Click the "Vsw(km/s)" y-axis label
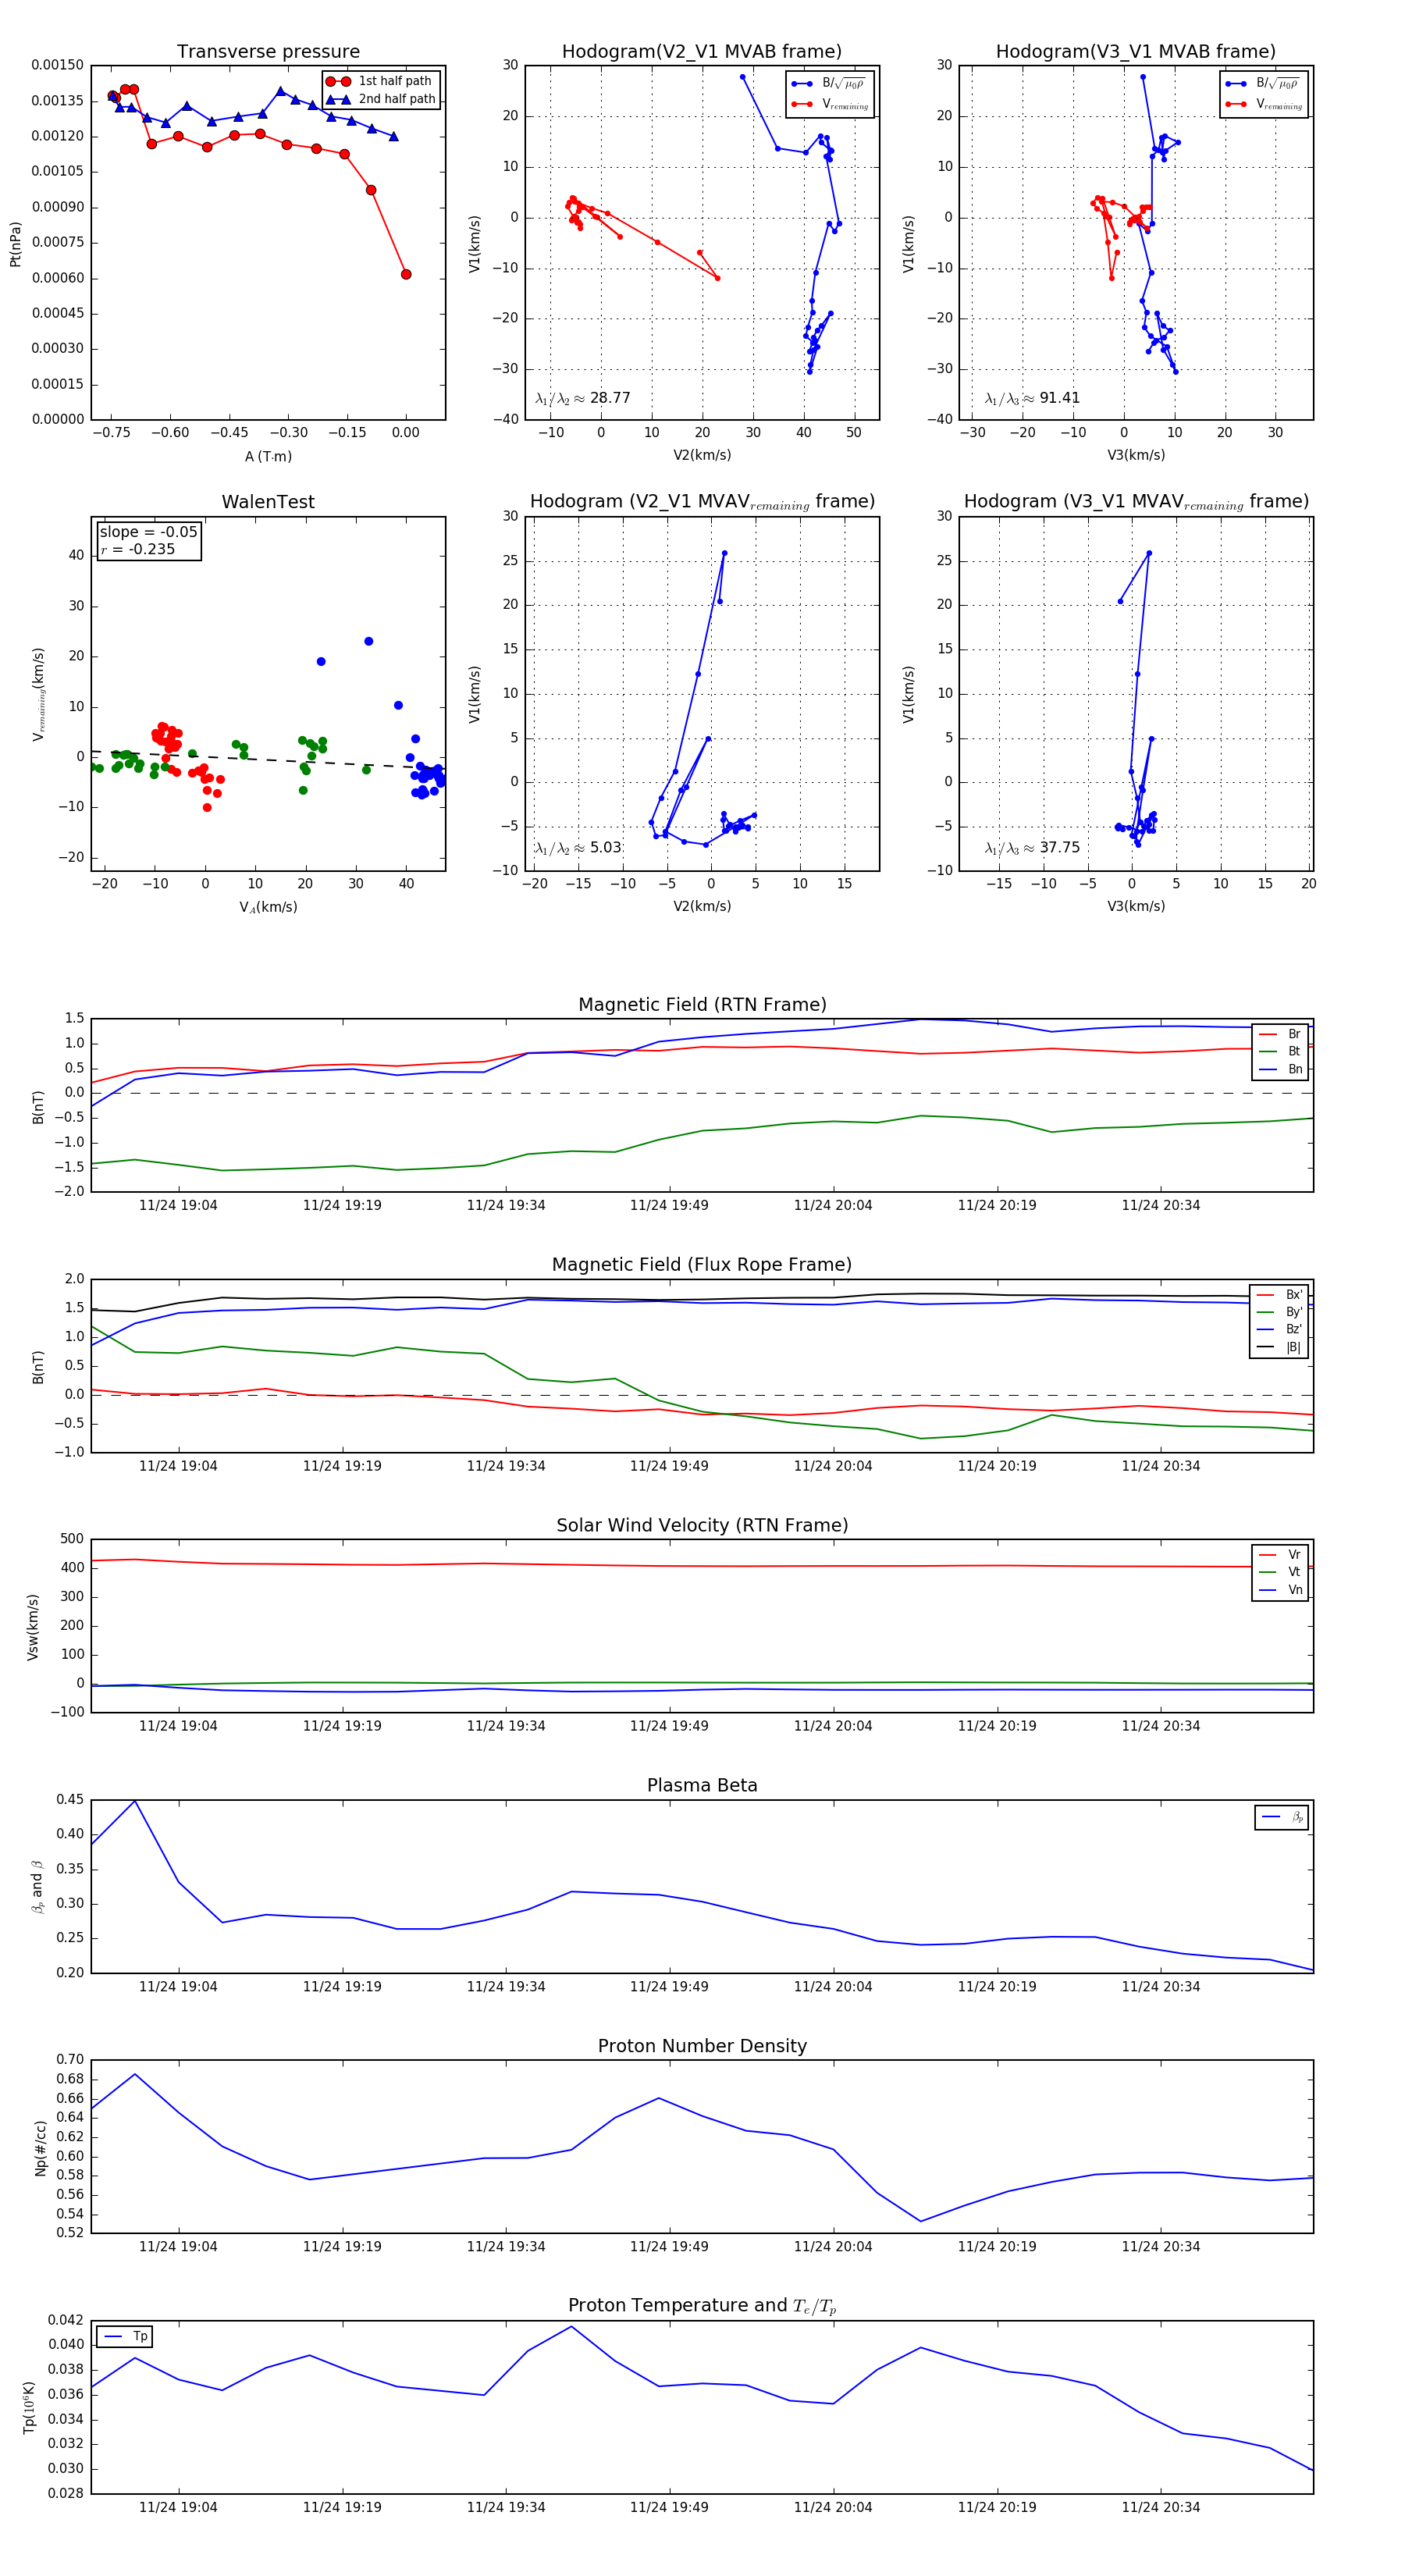 click(x=33, y=1627)
